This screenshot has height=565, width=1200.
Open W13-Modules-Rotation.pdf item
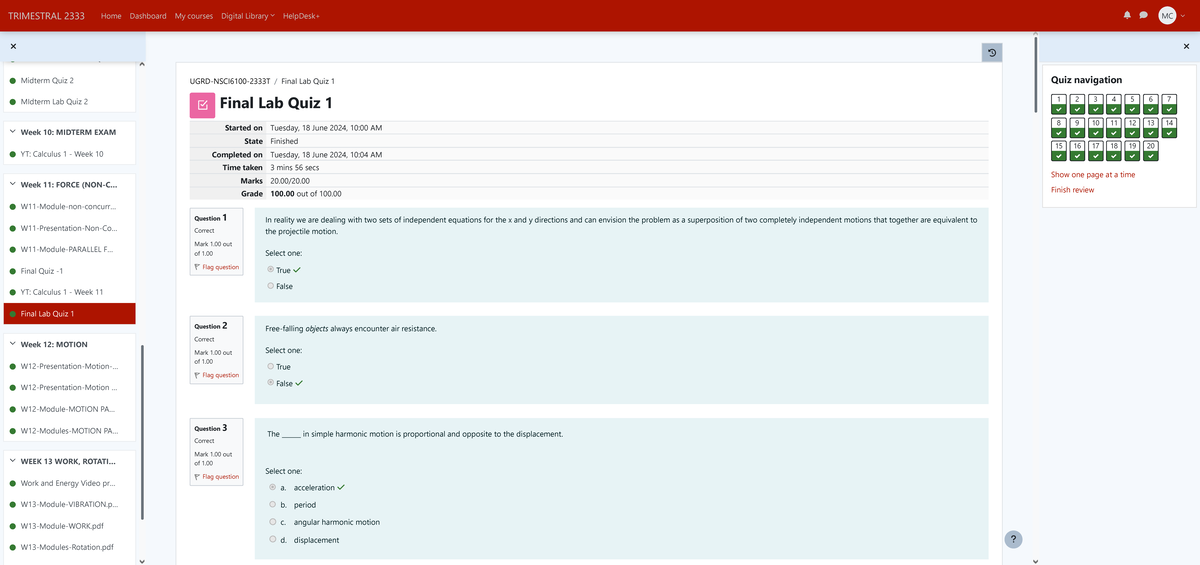67,547
